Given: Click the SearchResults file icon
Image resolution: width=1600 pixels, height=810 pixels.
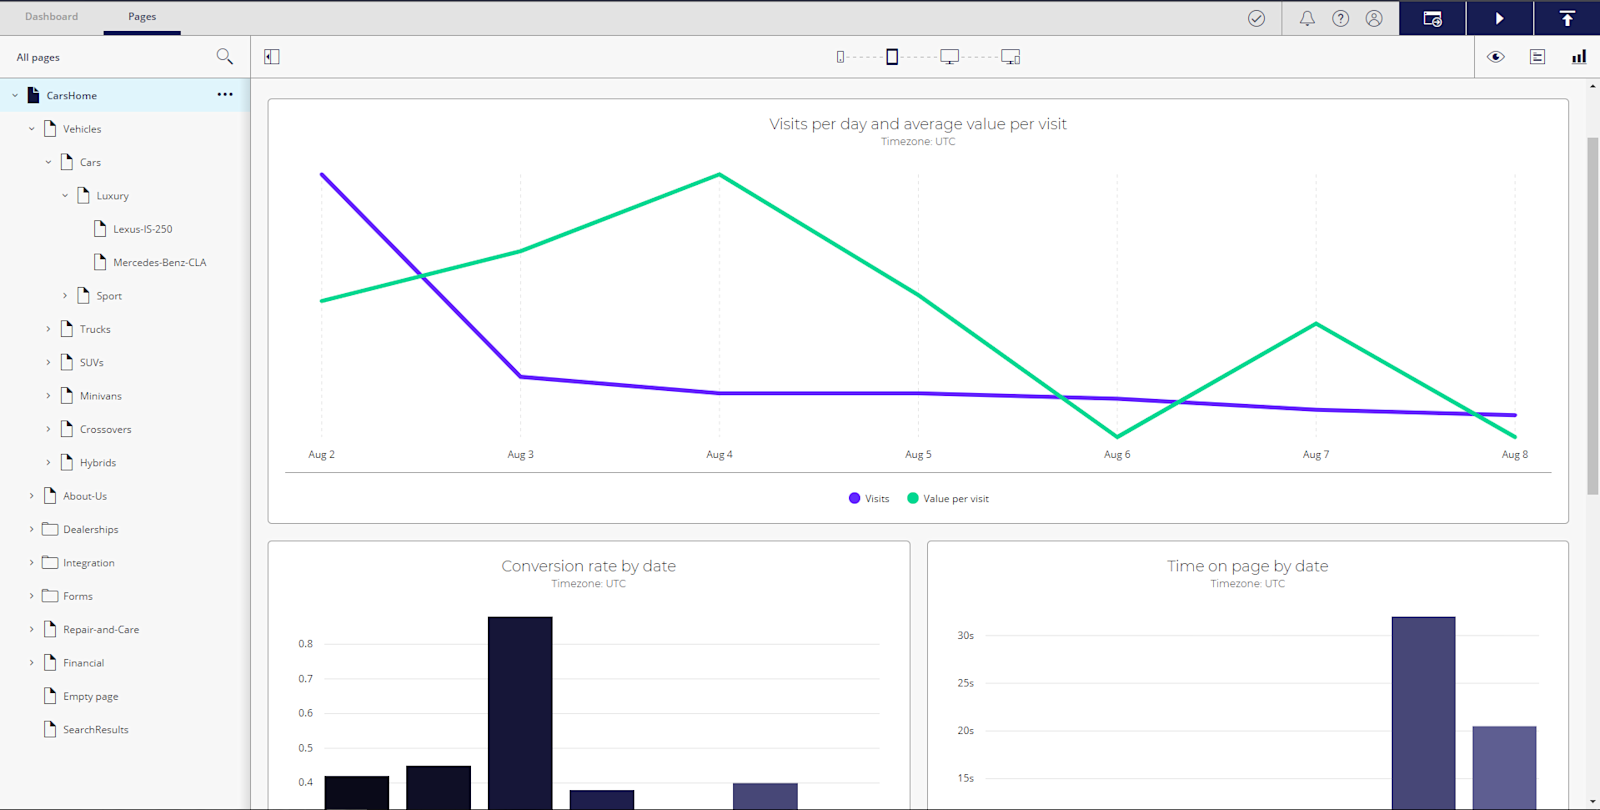Looking at the screenshot, I should 50,730.
